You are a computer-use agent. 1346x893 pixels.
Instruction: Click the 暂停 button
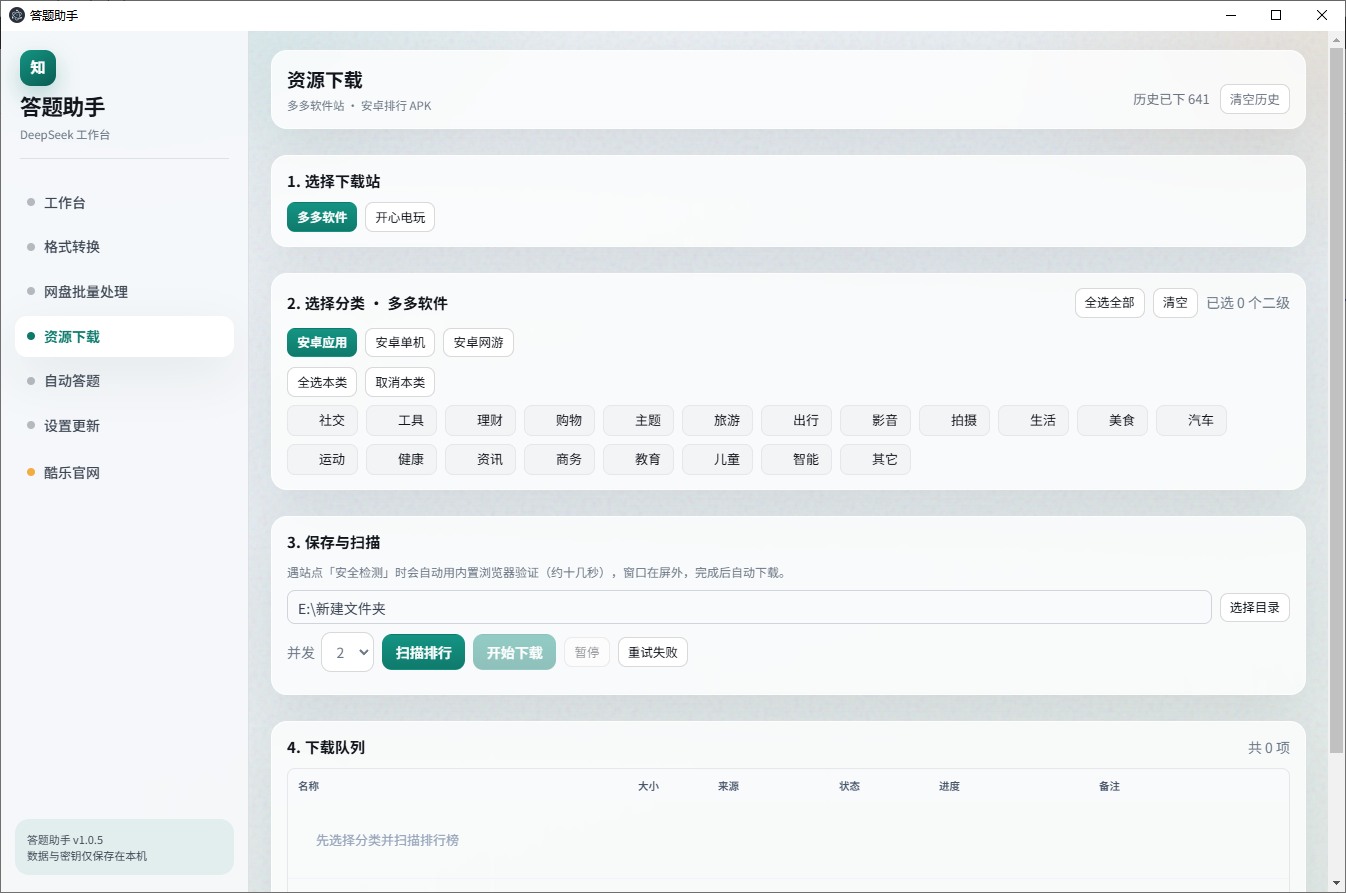[587, 652]
